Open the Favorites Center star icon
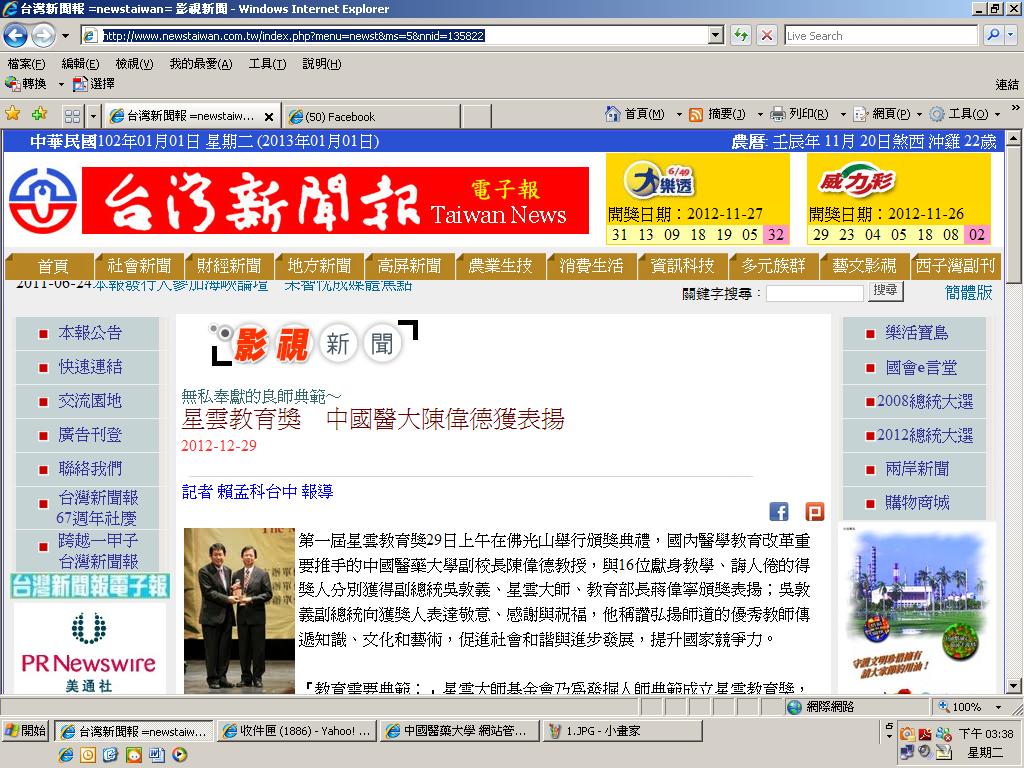 tap(12, 114)
